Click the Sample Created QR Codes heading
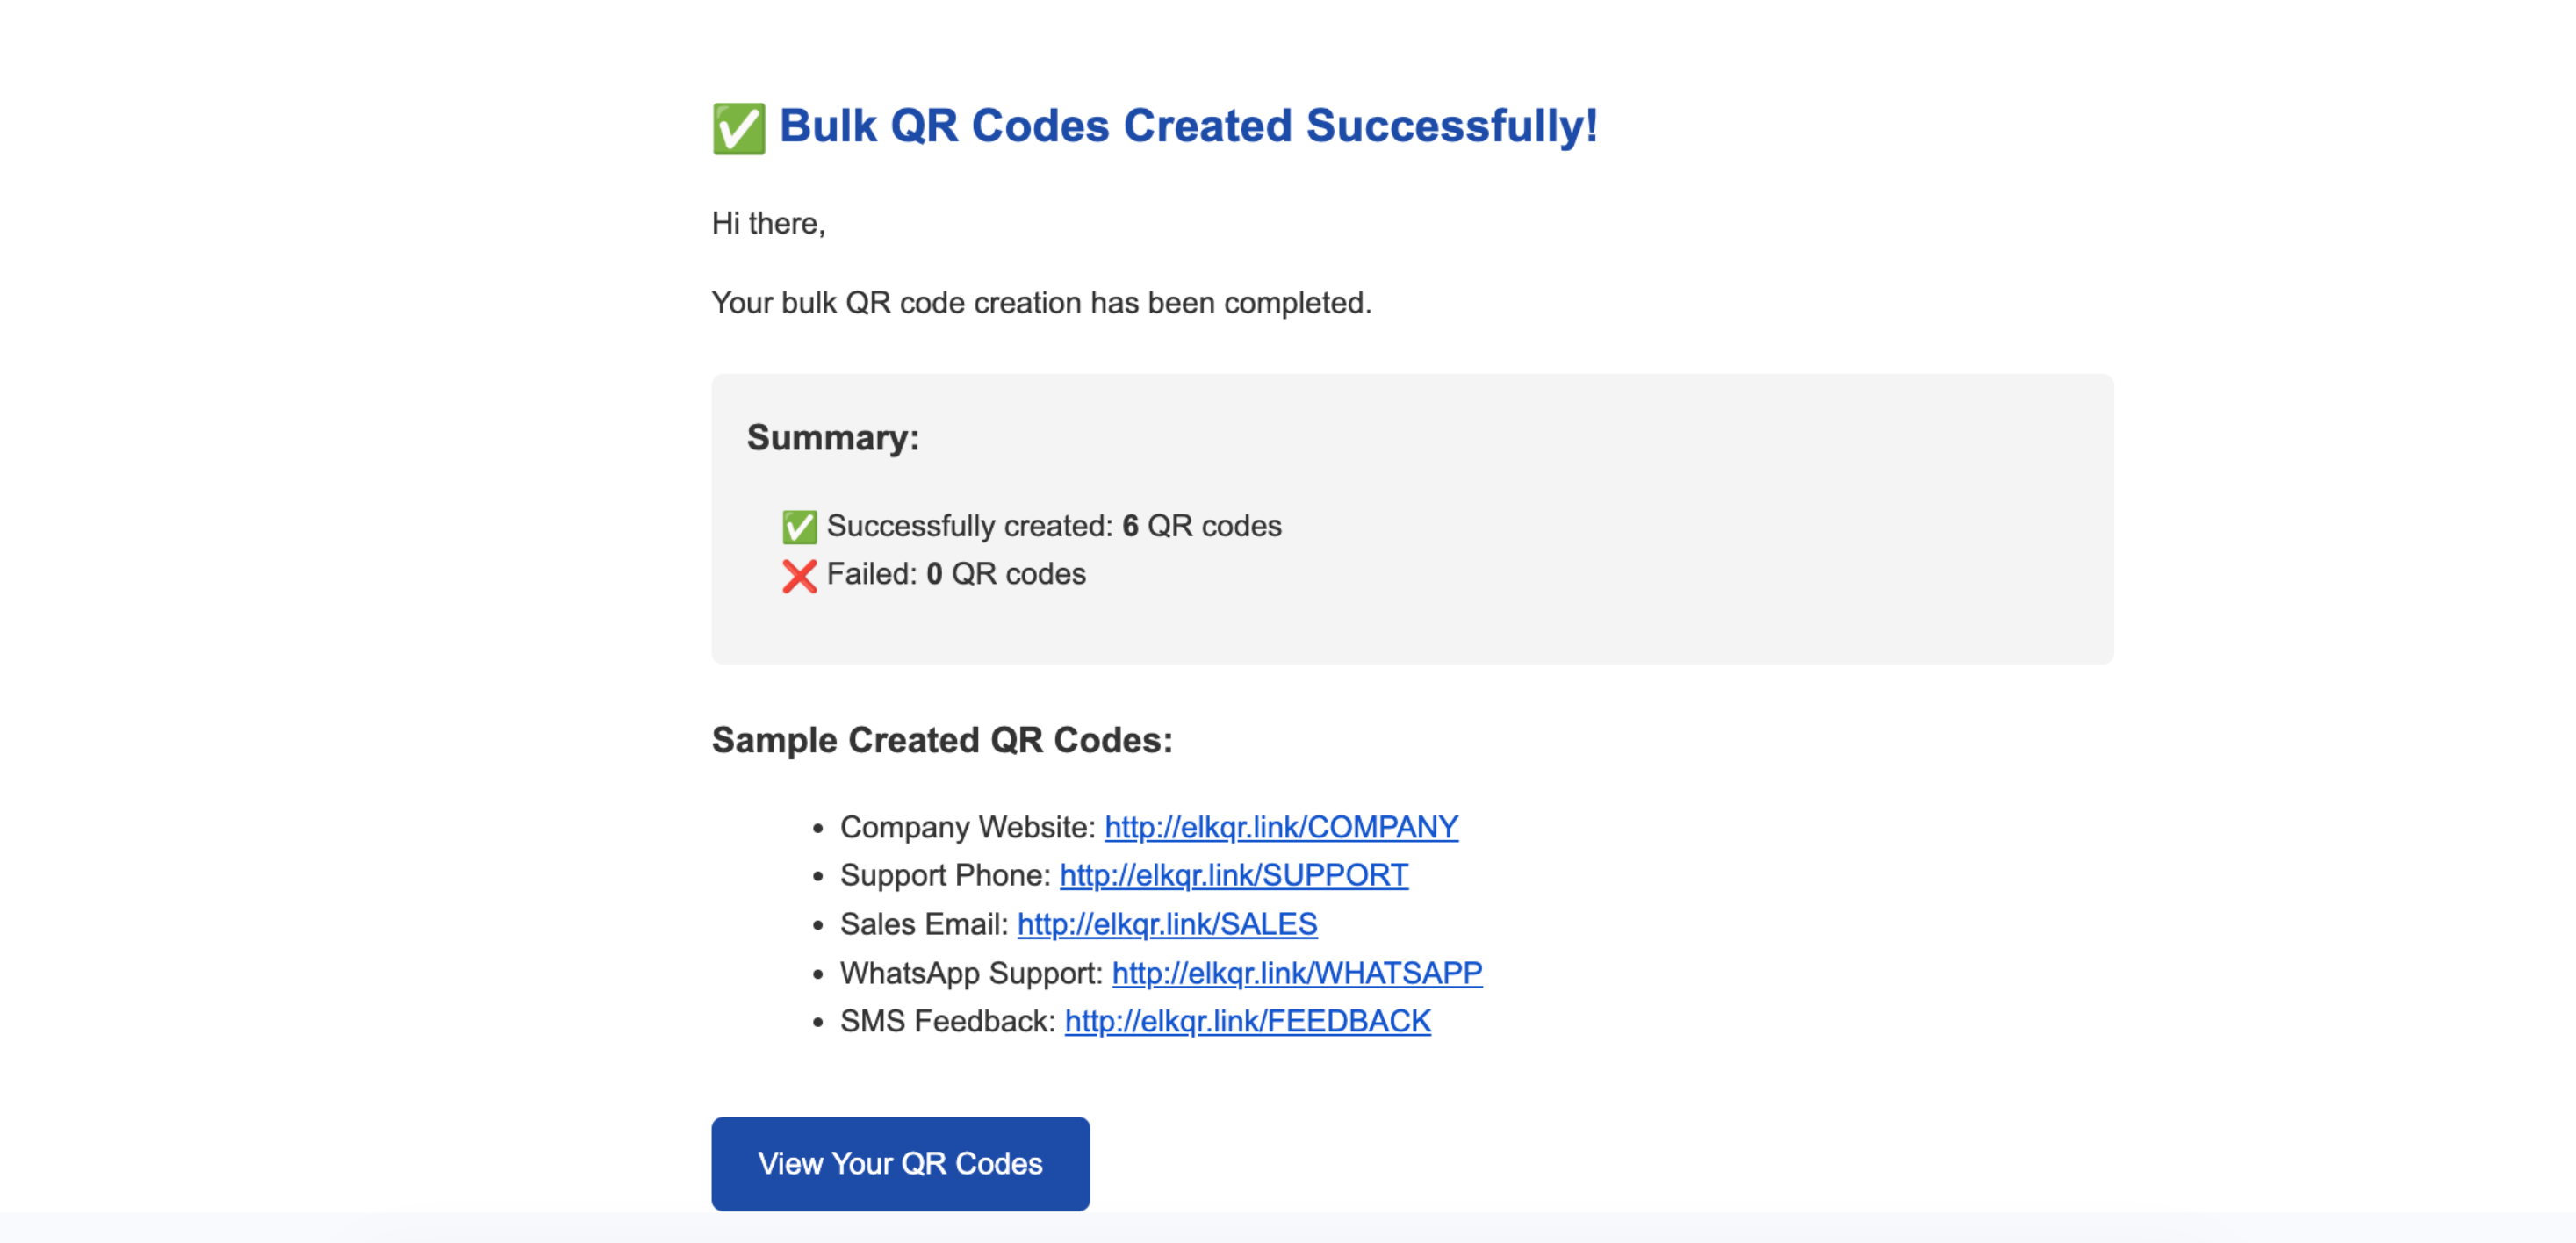2576x1243 pixels. coord(941,740)
